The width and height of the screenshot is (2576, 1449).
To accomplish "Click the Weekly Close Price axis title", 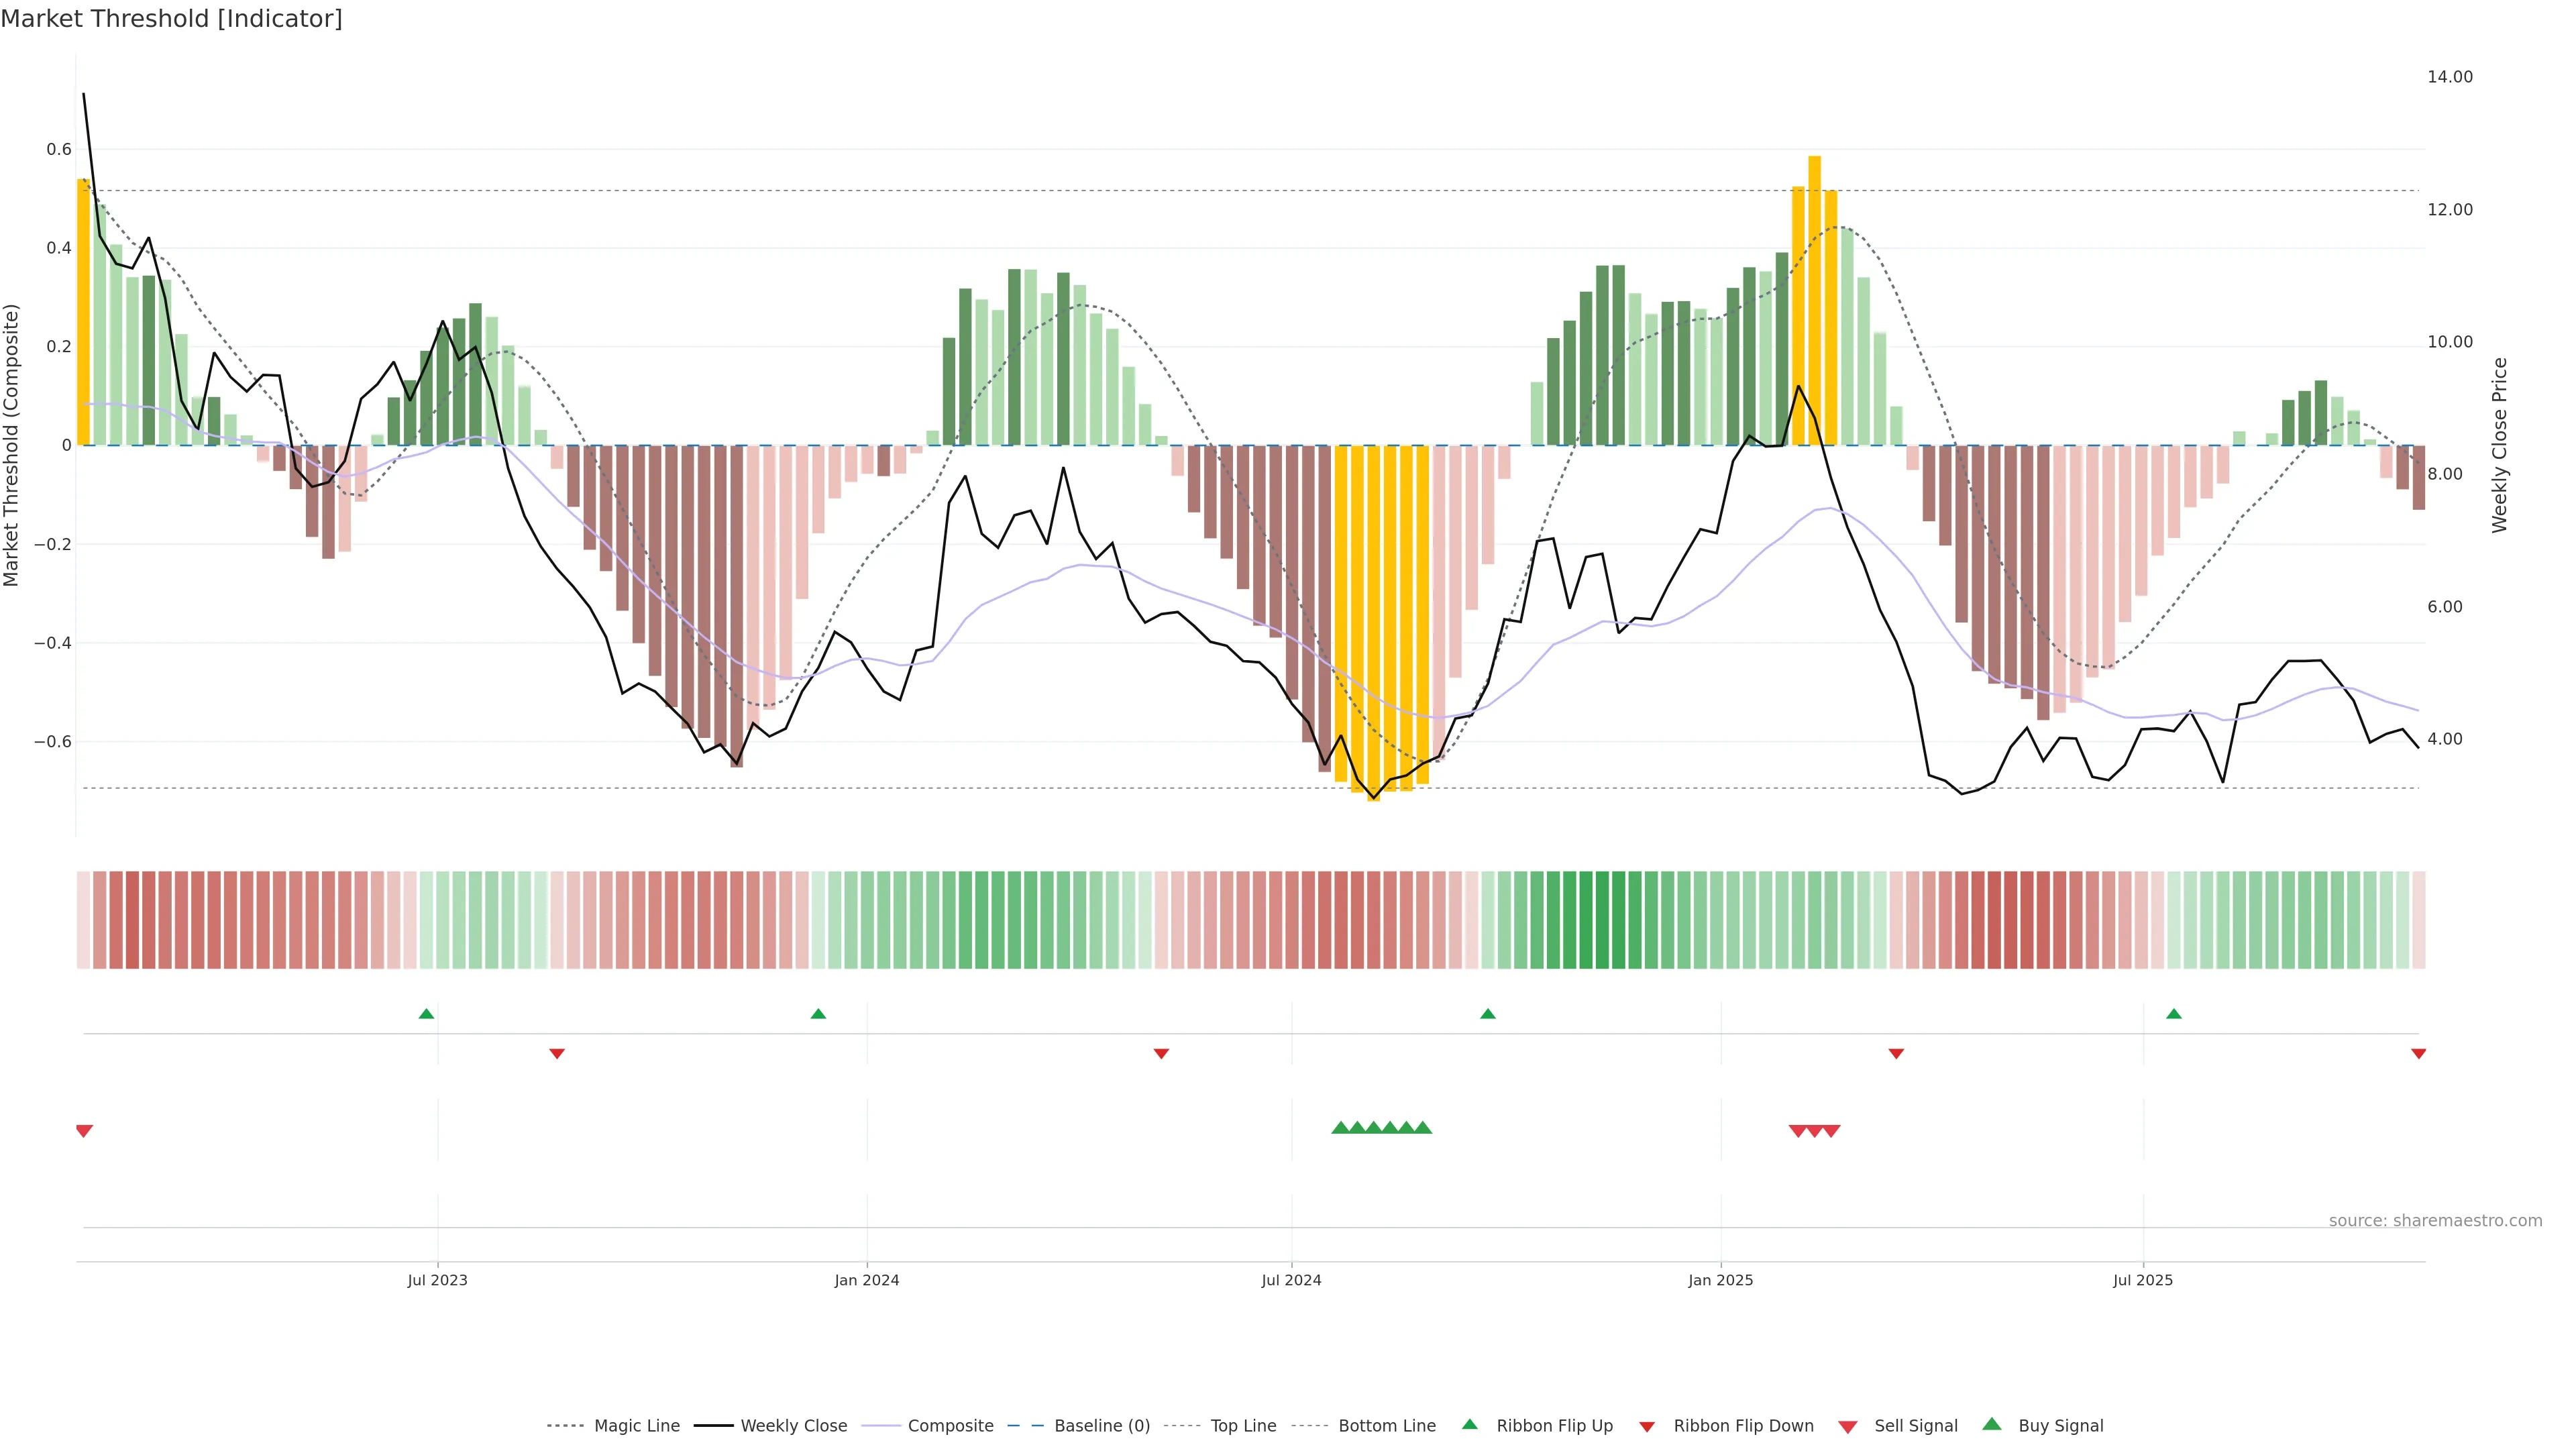I will click(2499, 445).
